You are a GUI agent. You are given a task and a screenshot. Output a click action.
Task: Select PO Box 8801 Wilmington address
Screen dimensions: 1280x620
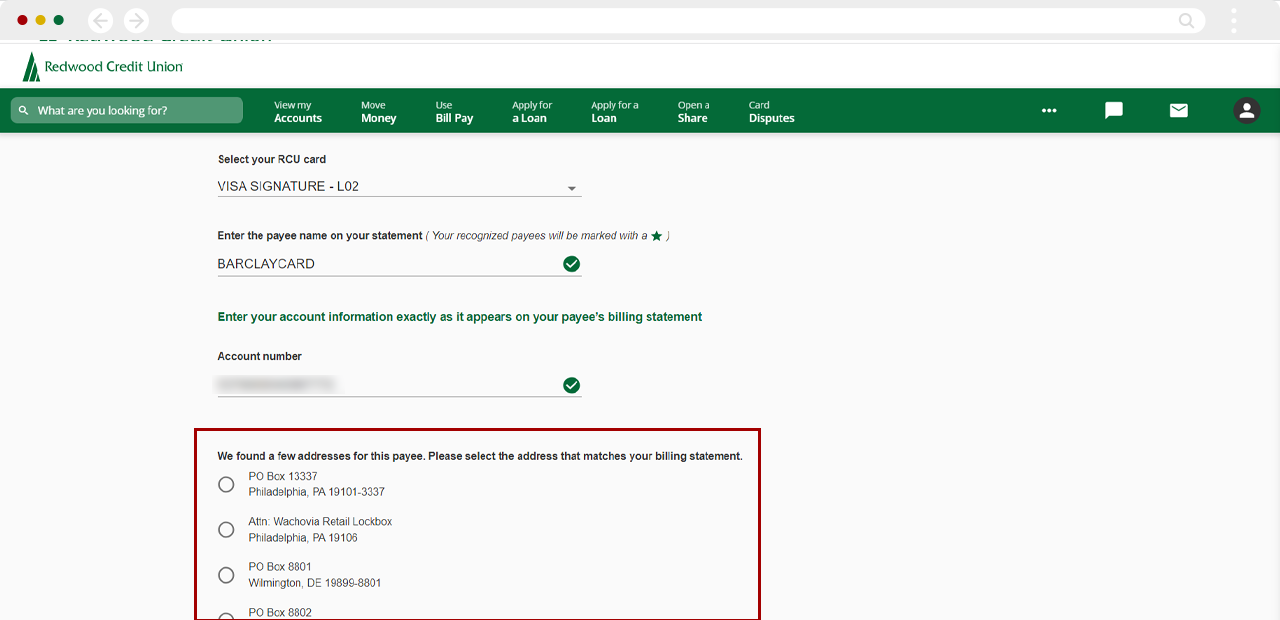click(x=226, y=575)
